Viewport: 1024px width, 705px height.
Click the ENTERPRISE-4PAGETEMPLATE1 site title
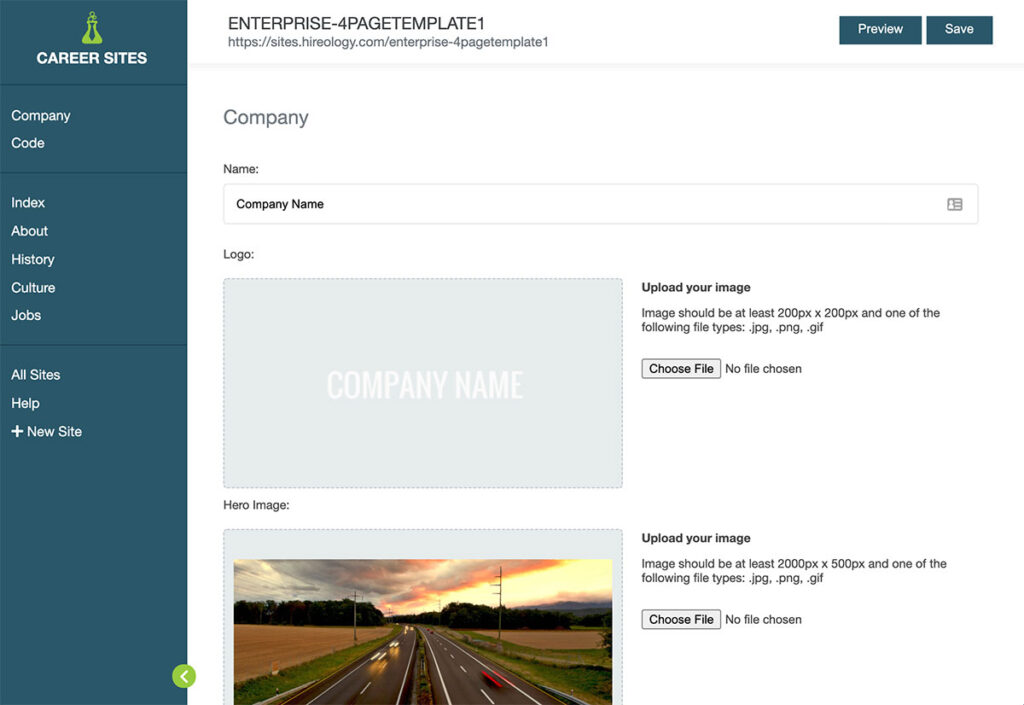357,24
